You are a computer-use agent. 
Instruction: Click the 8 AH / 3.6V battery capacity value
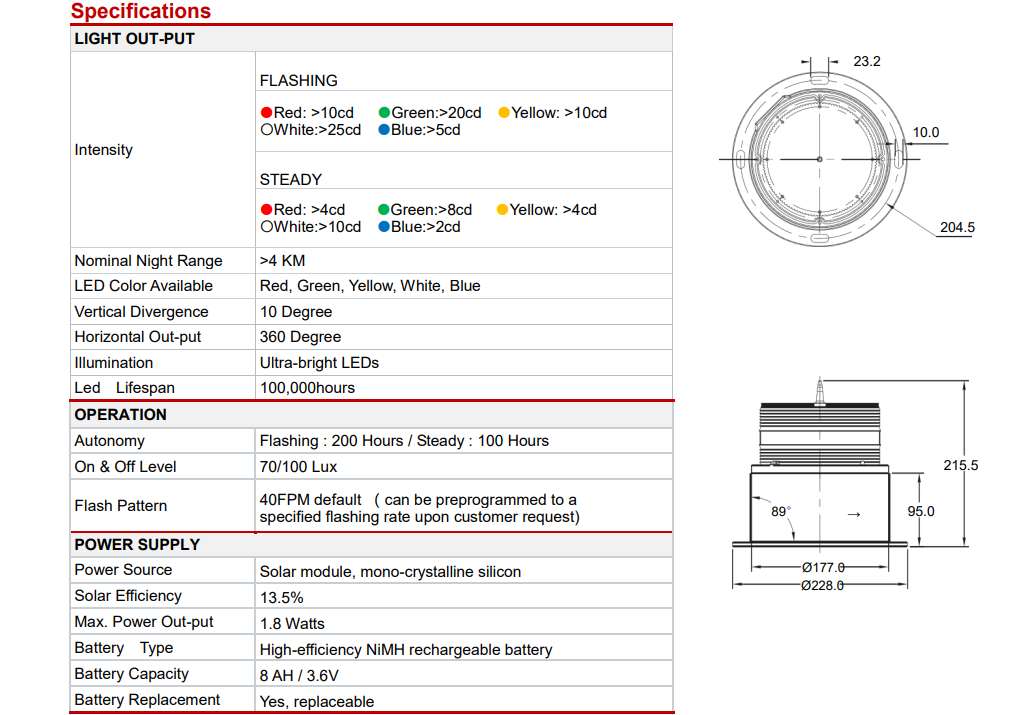(x=300, y=676)
